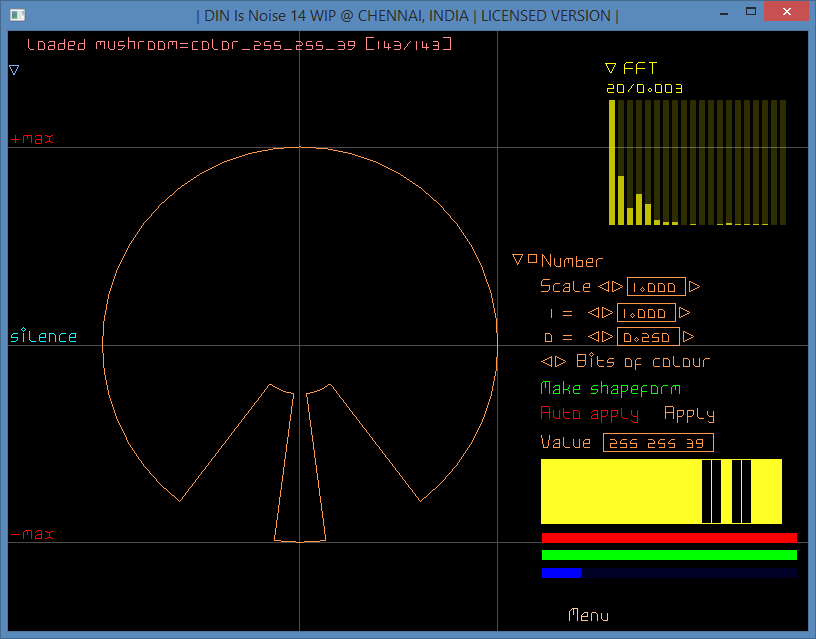The width and height of the screenshot is (816, 639).
Task: Increase Scale with right stepper arrow
Action: click(x=693, y=286)
